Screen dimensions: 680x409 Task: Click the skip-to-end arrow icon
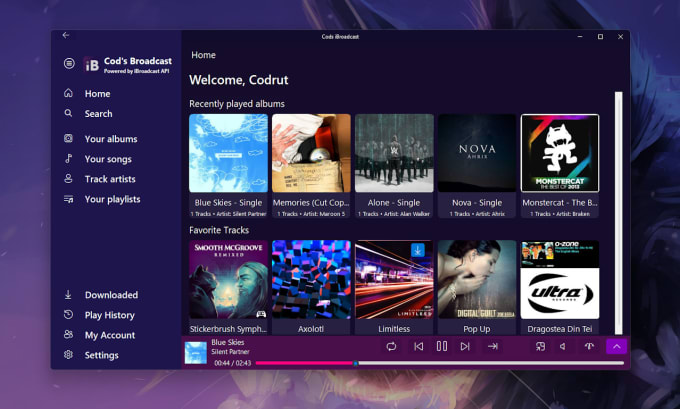(493, 346)
